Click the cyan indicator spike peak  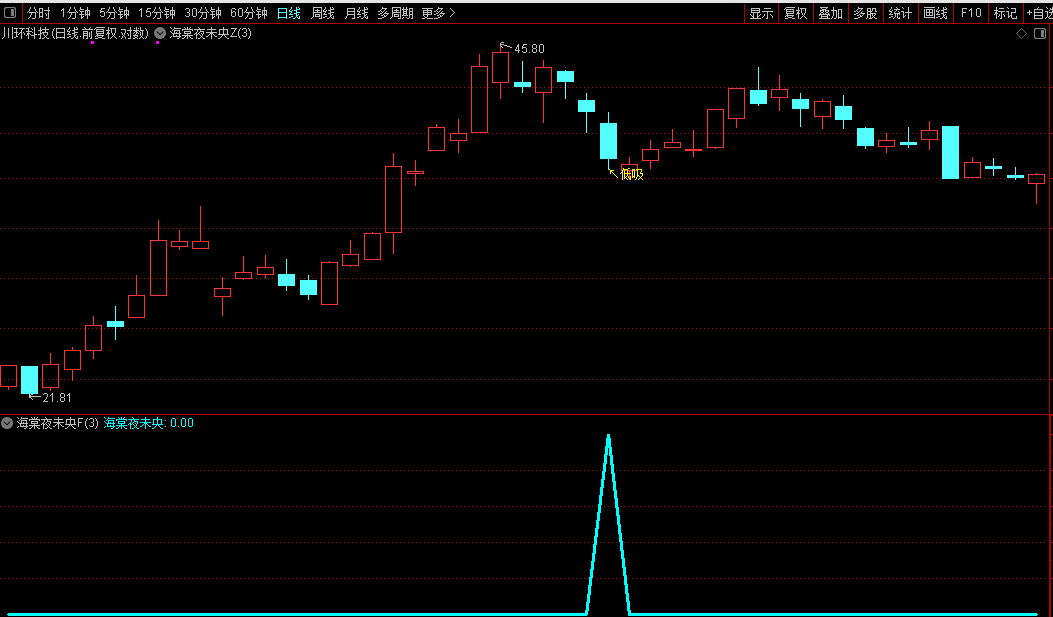click(608, 438)
